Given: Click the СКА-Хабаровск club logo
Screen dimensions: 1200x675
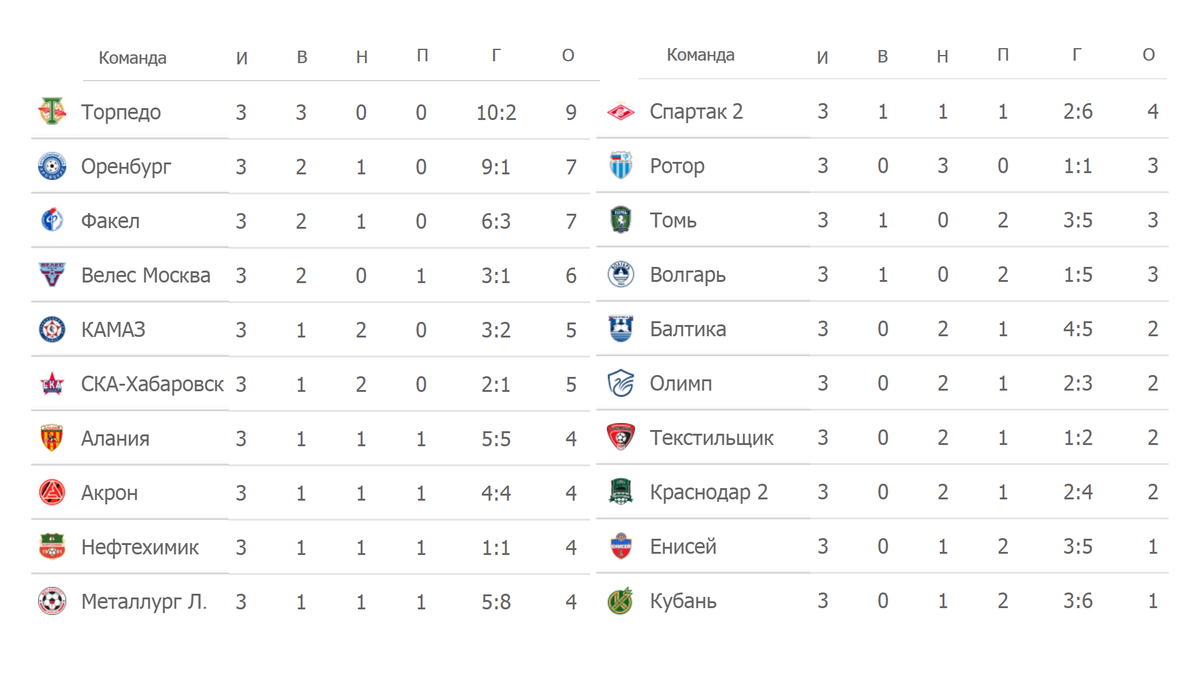Looking at the screenshot, I should pyautogui.click(x=52, y=383).
